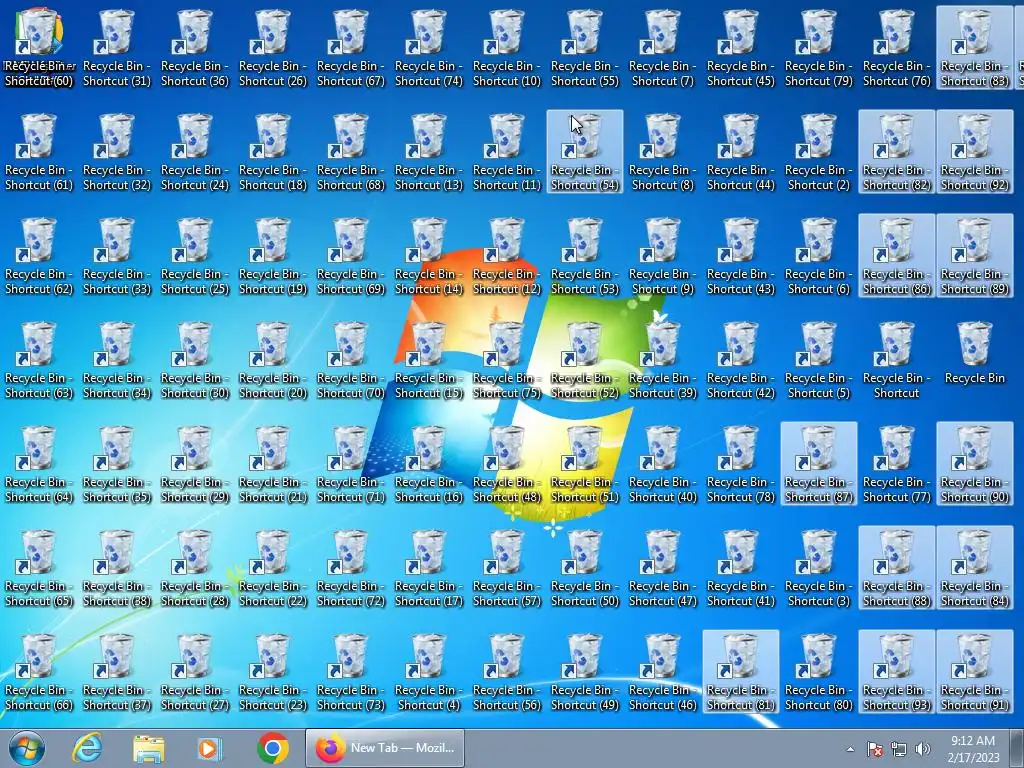
Task: Select Recycle Bin - Shortcut (63)
Action: coord(39,359)
